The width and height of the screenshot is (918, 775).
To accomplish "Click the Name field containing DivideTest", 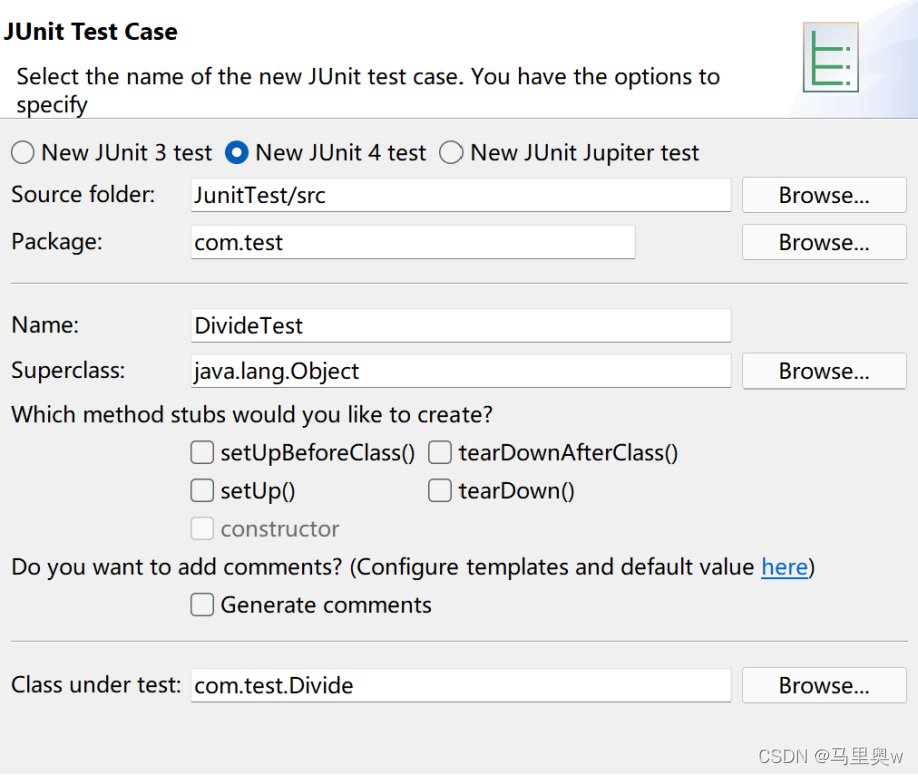I will click(460, 325).
